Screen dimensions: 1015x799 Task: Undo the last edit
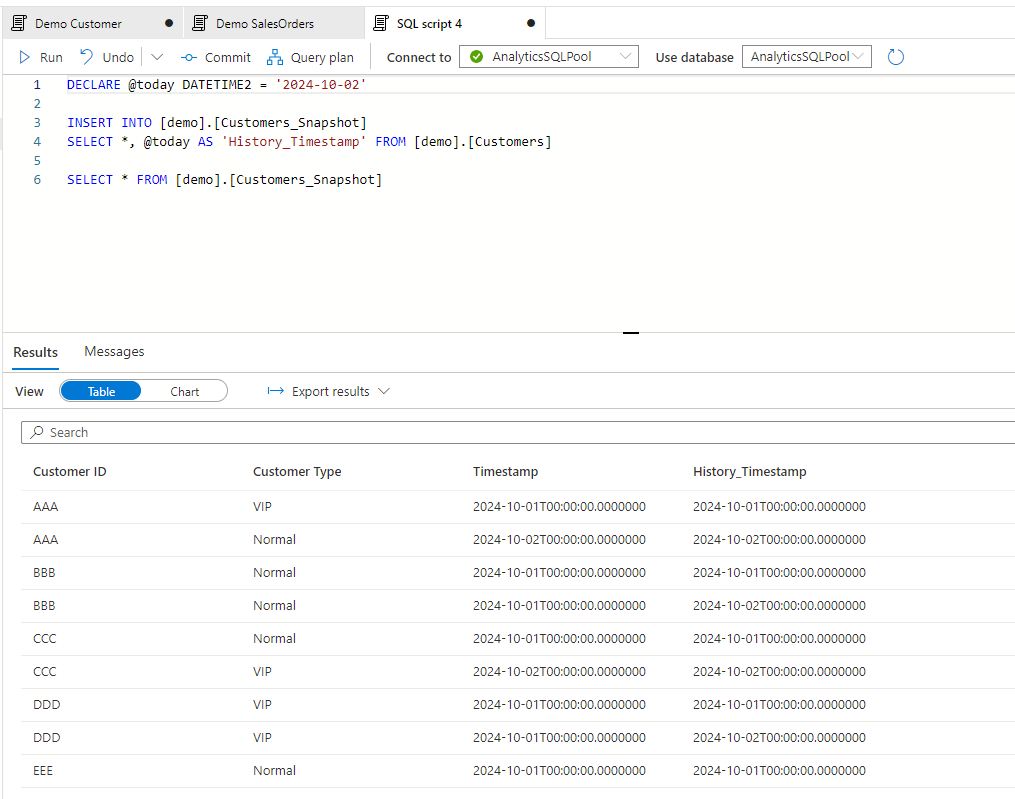click(x=107, y=57)
